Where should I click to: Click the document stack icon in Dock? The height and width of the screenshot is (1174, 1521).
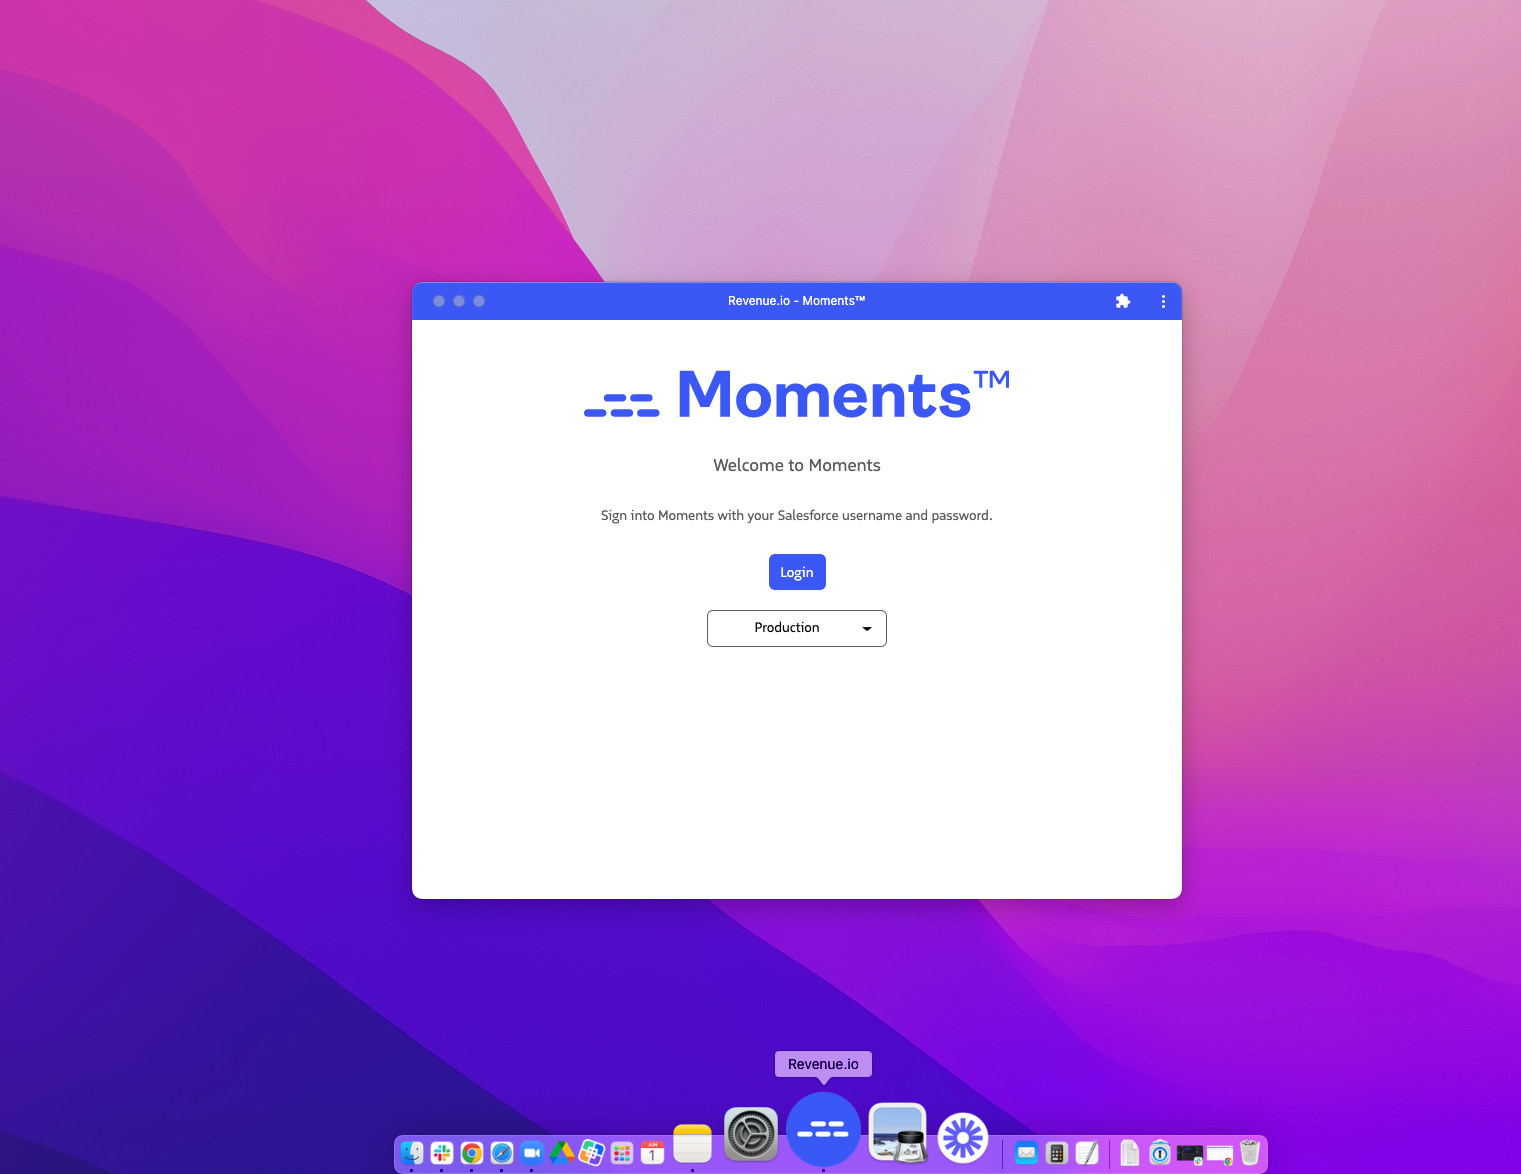(x=1130, y=1153)
